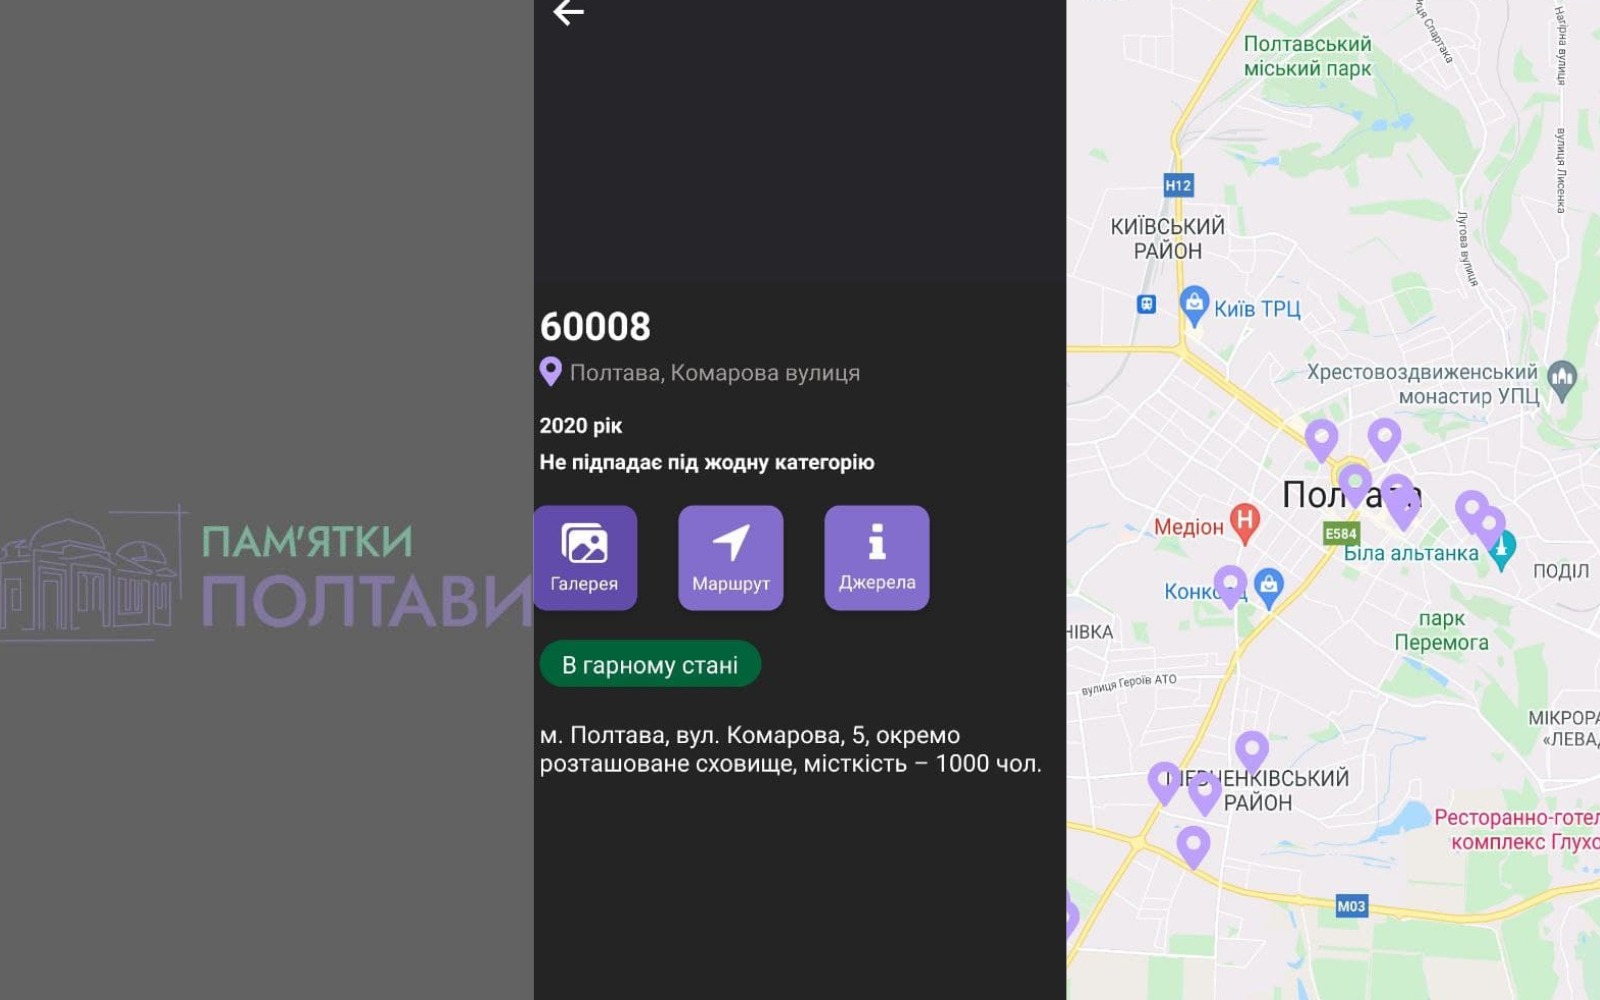The image size is (1600, 1000).
Task: Select the H12 road shield on the map
Action: coord(1178,185)
